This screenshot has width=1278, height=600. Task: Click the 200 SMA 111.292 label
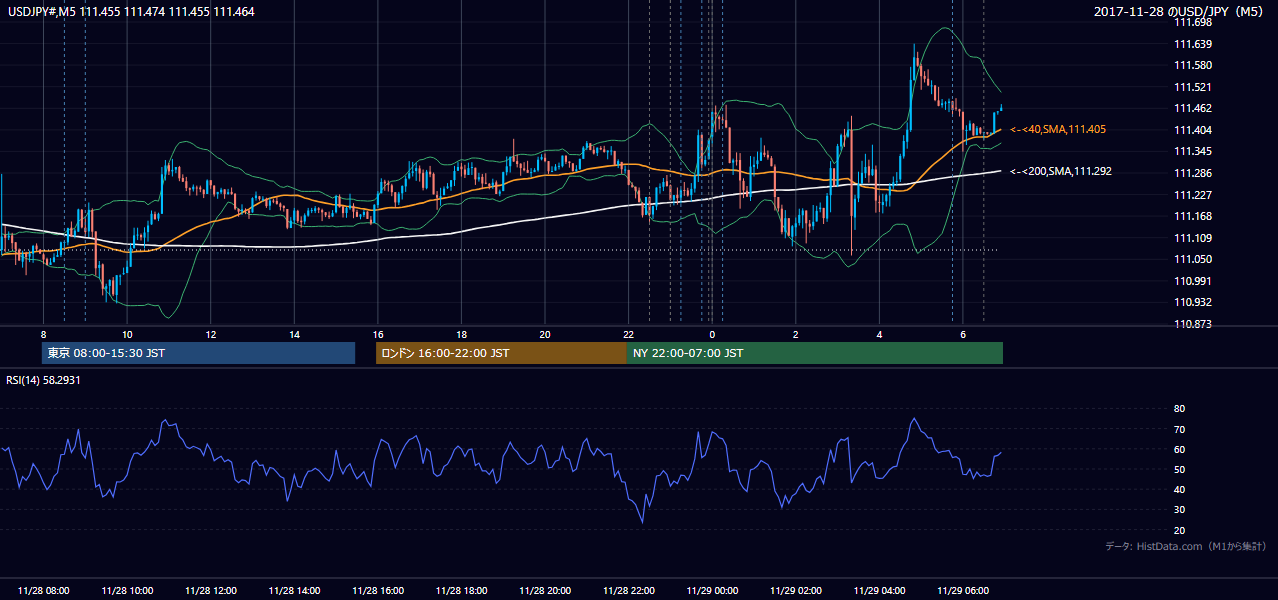(x=1060, y=172)
